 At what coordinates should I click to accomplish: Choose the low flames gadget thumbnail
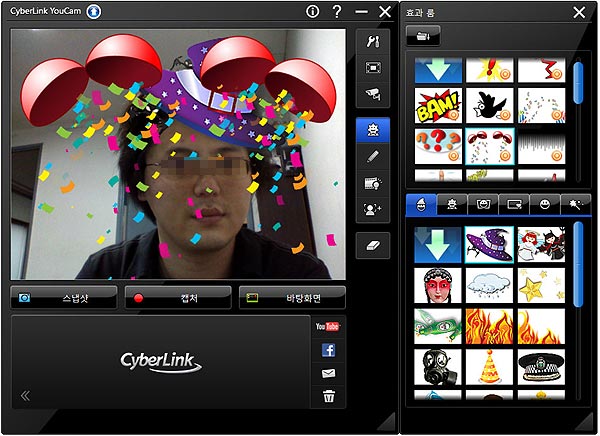tap(541, 327)
